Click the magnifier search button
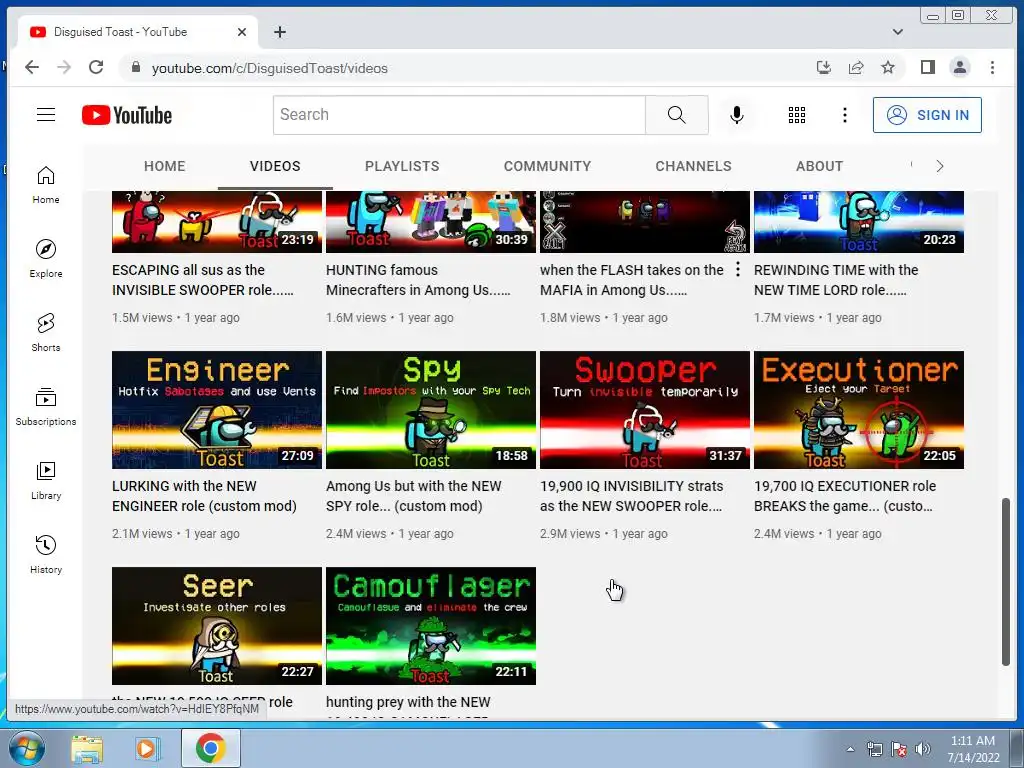The image size is (1024, 768). tap(677, 115)
